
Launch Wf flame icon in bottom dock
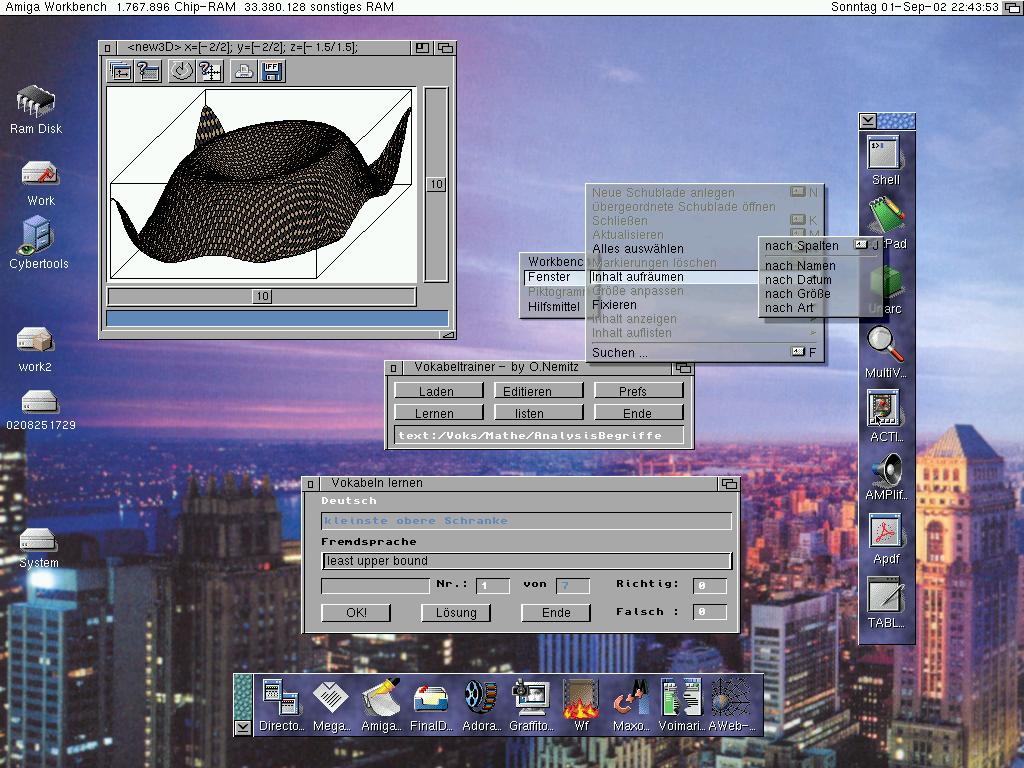(581, 700)
